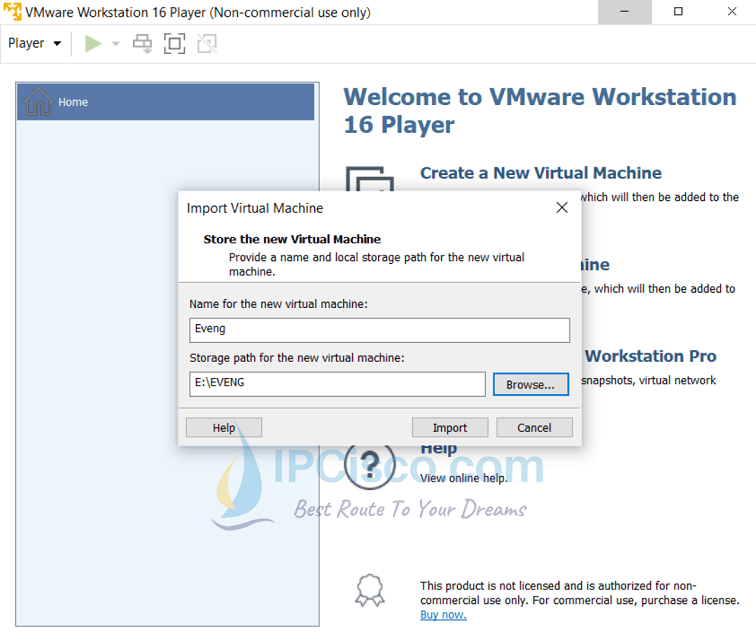Cancel the import dialog
756x639 pixels.
pyautogui.click(x=534, y=428)
